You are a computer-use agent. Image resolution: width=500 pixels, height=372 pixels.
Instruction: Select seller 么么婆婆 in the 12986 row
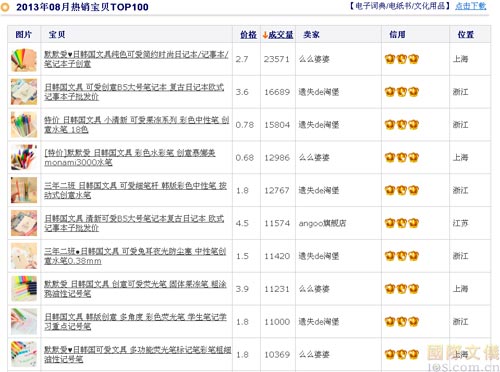pos(314,157)
